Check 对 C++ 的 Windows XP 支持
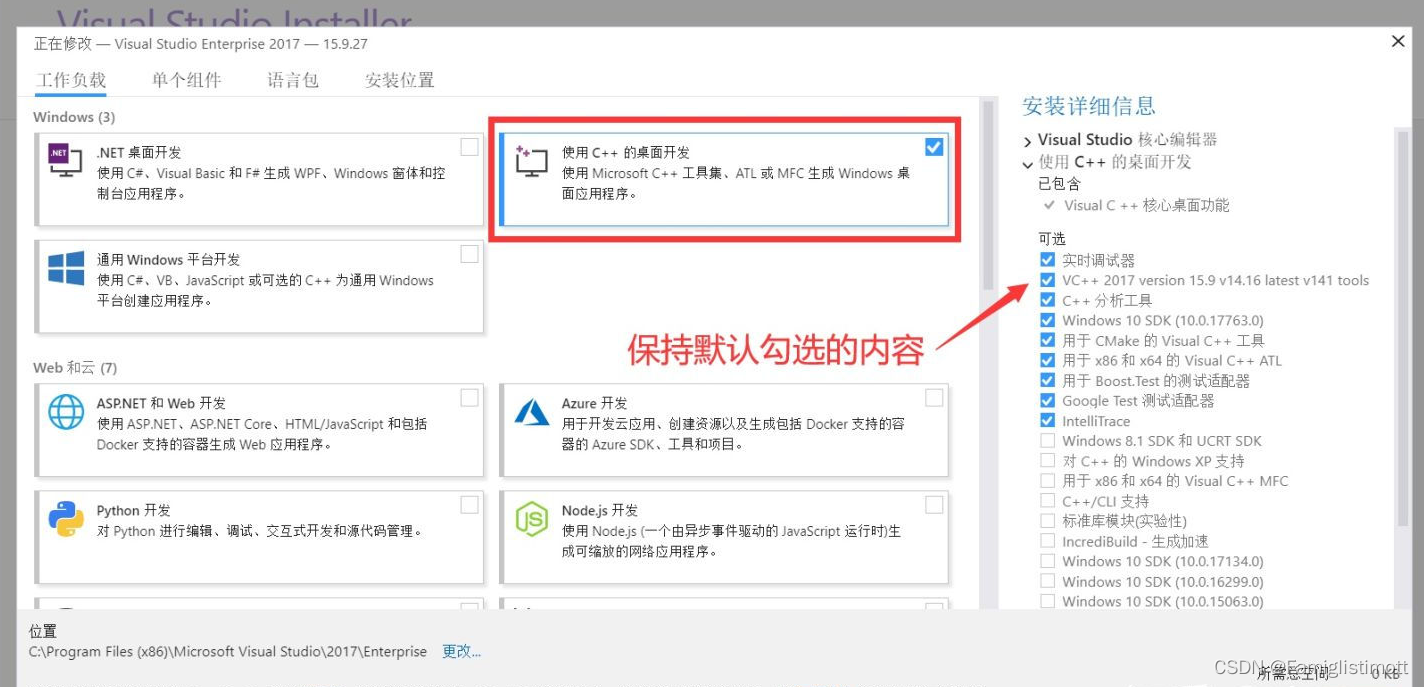1424x687 pixels. (x=1047, y=460)
